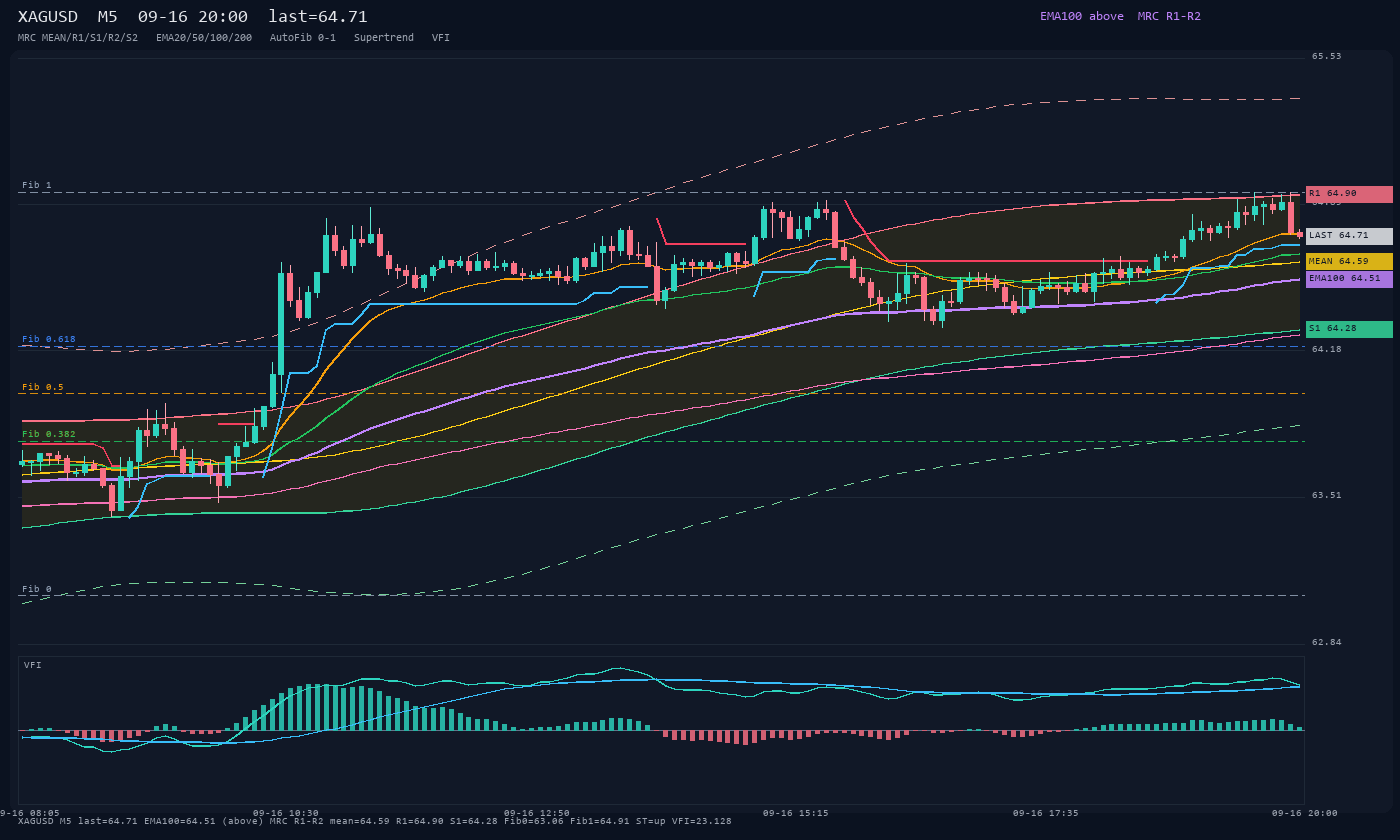This screenshot has height=840, width=1400.
Task: Select the EMA20/50/100/200 legend entry
Action: click(204, 38)
